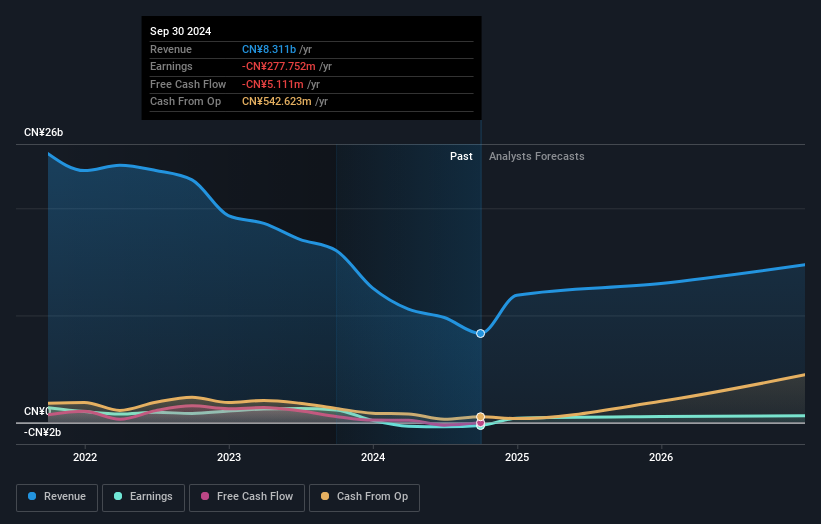Toggle the Earnings legend button
This screenshot has height=524, width=821.
(142, 497)
